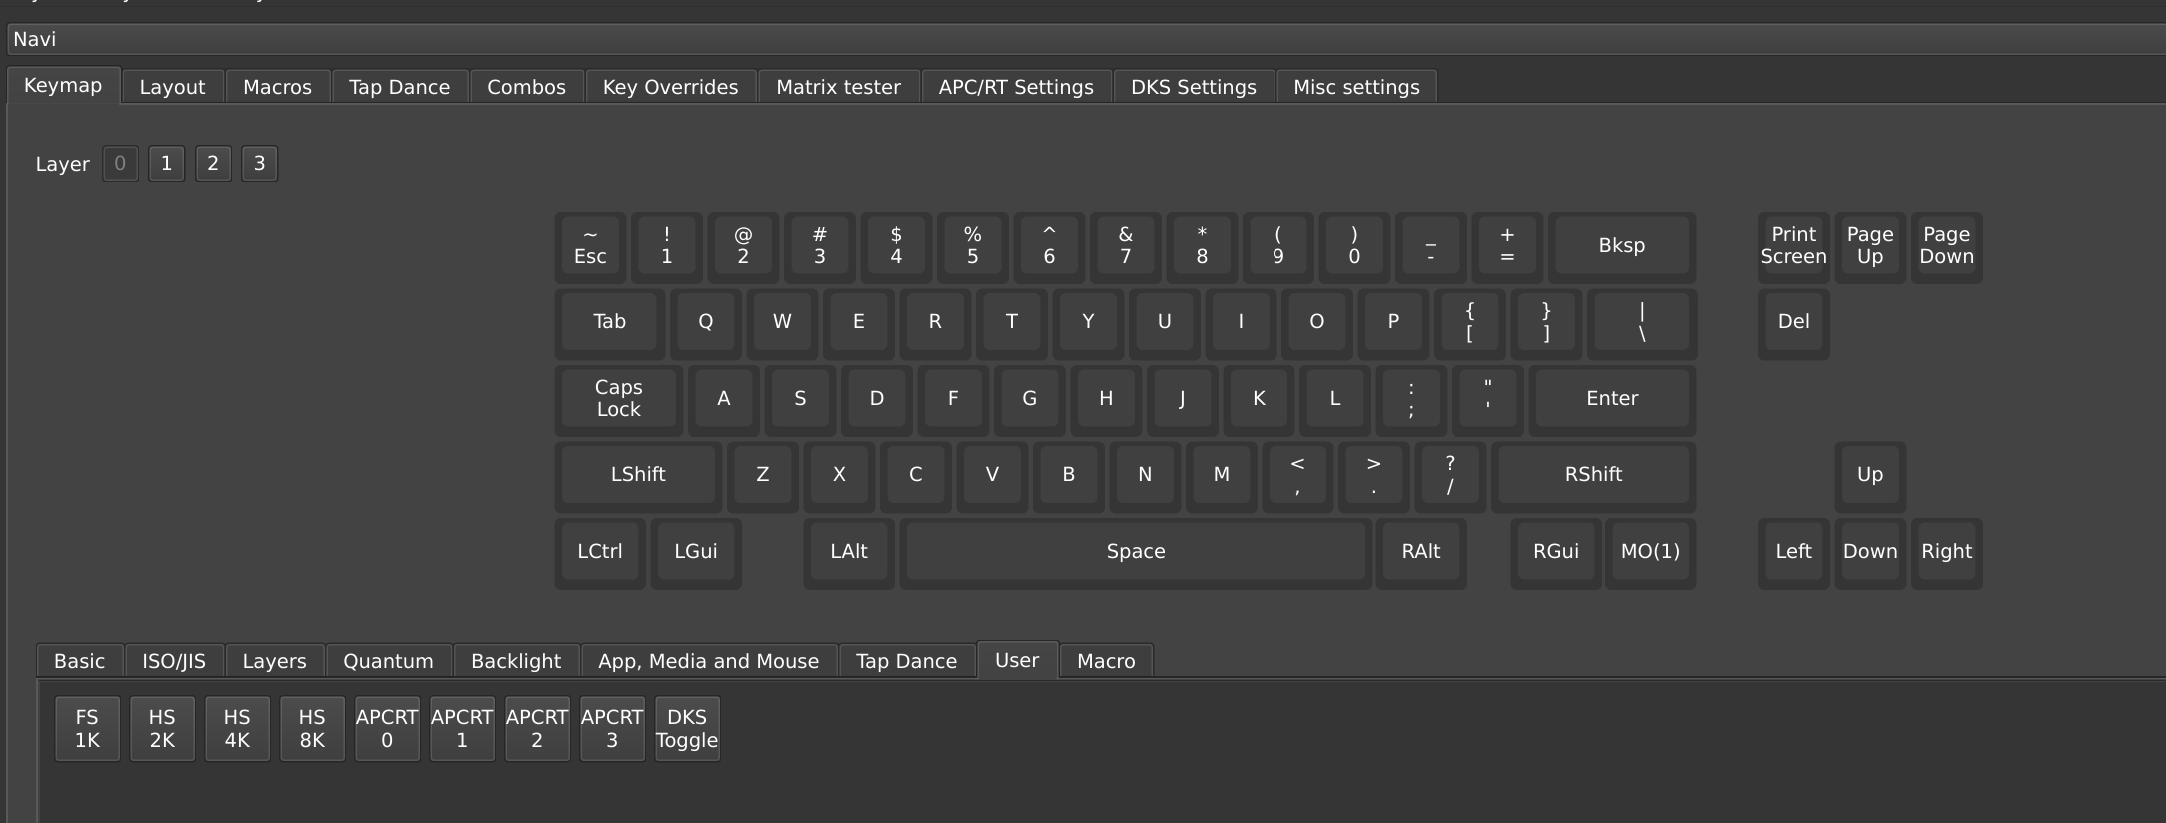Open App, Media and Mouse tab
The image size is (2166, 823).
tap(708, 661)
